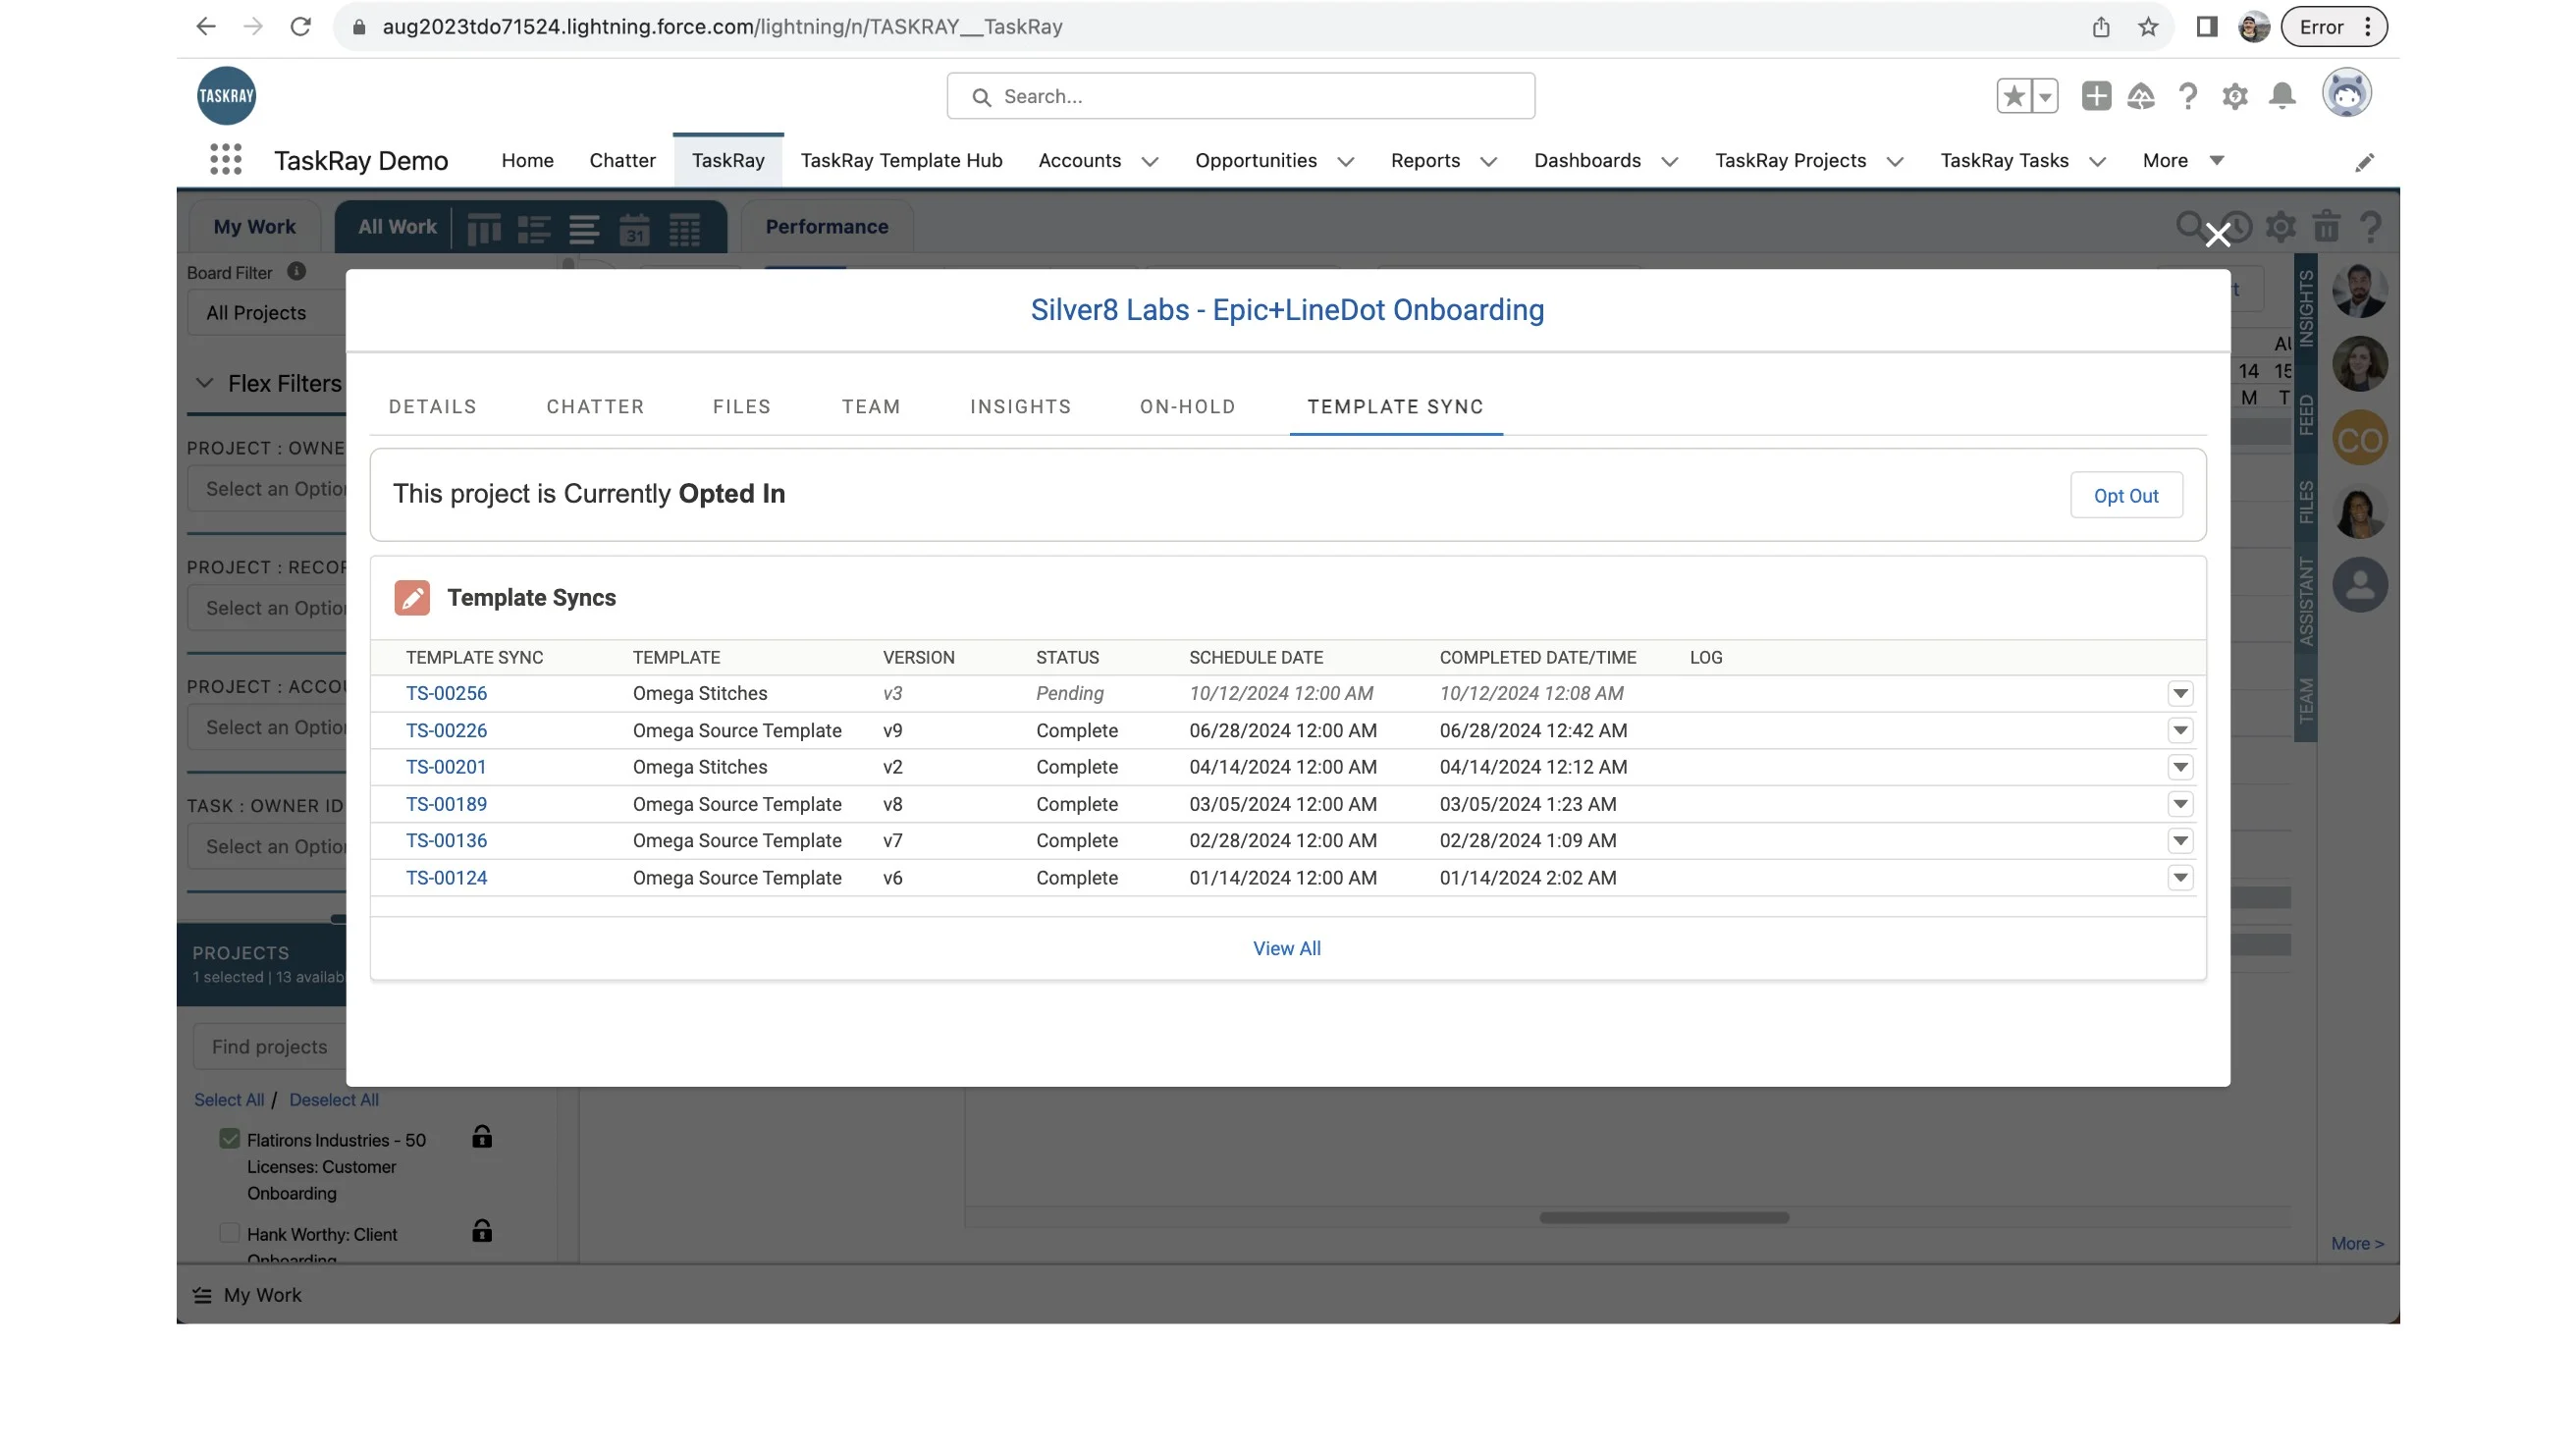Click the Find projects input
This screenshot has width=2576, height=1449.
(x=270, y=1046)
